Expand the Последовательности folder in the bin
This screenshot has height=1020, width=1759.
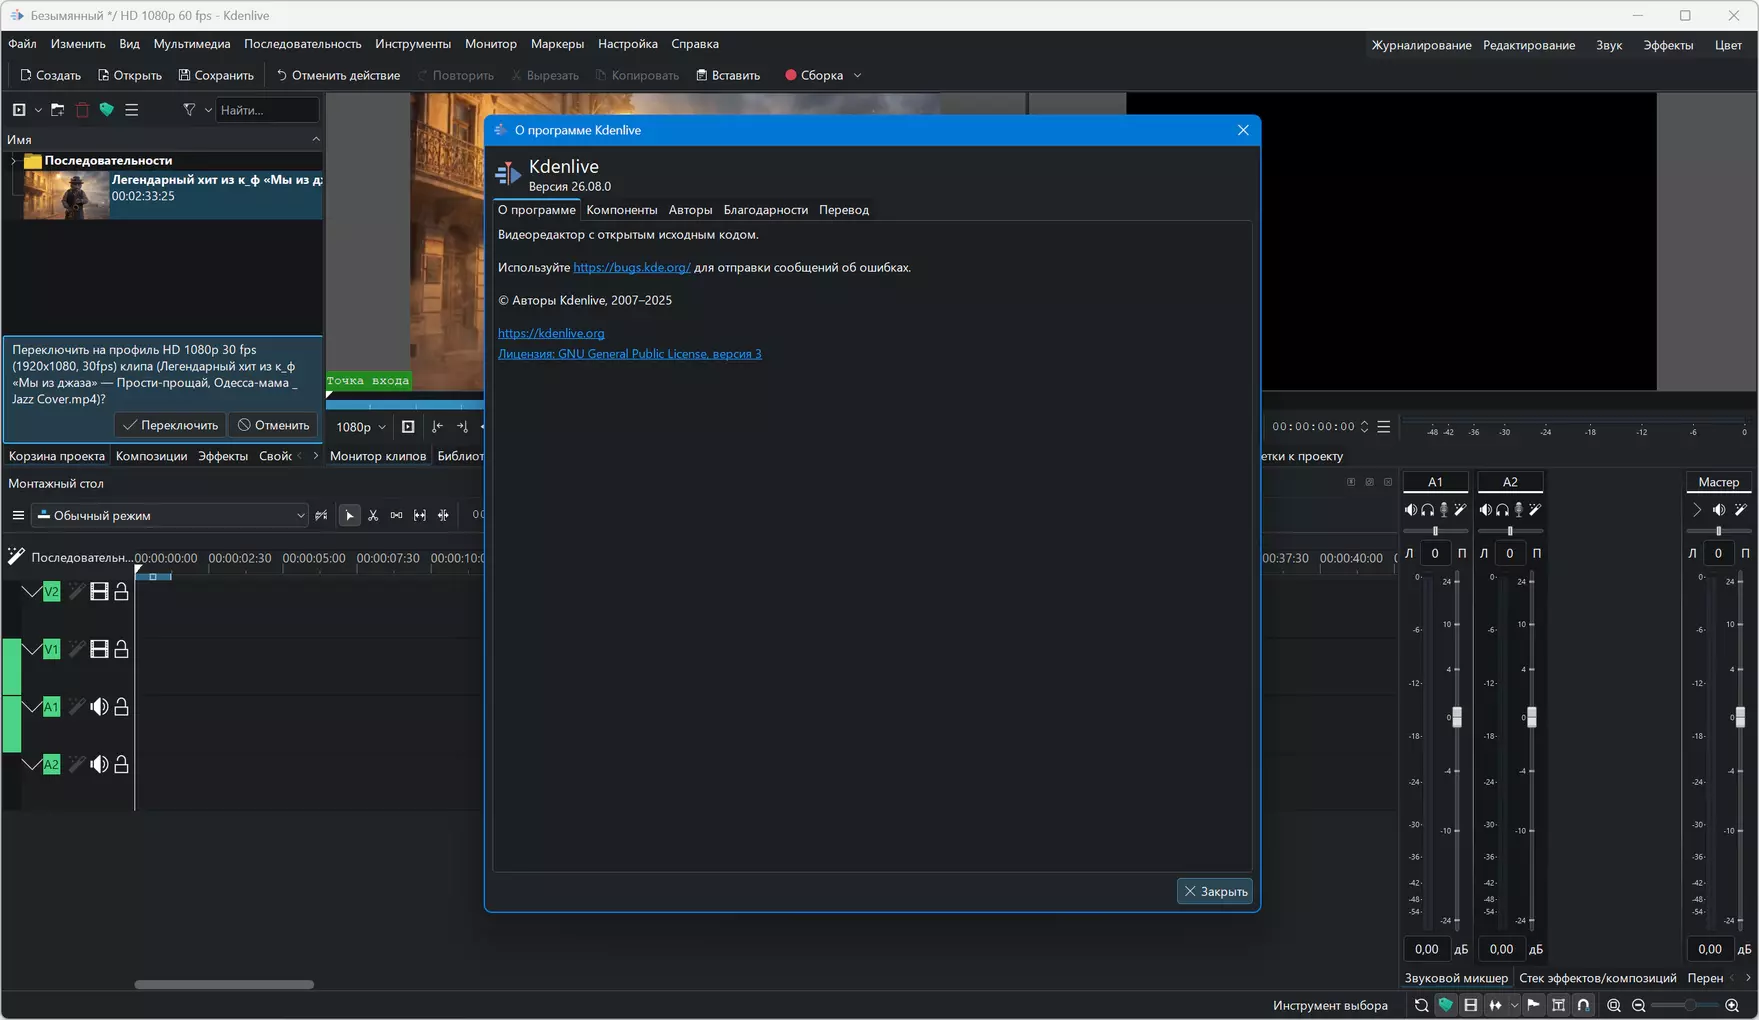tap(14, 161)
